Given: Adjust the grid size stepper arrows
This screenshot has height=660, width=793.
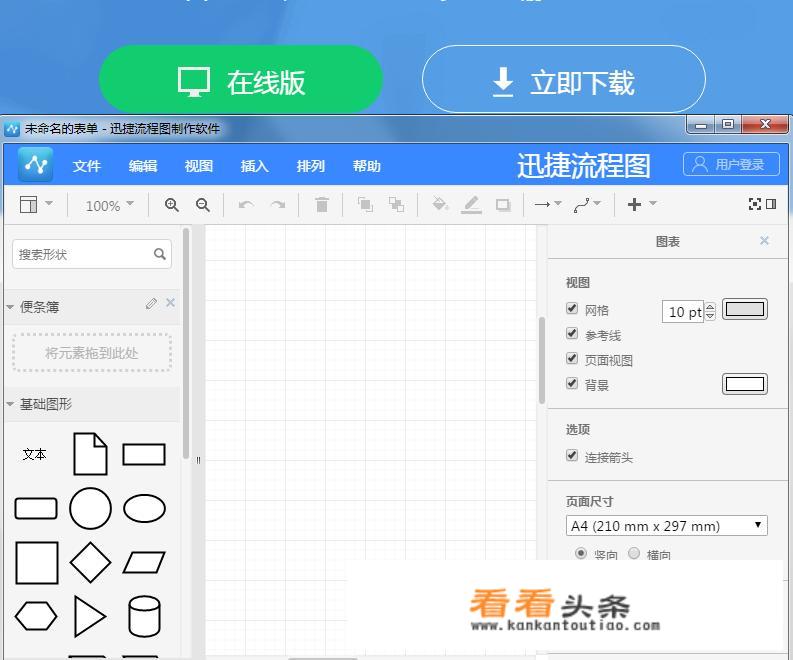Looking at the screenshot, I should [710, 311].
